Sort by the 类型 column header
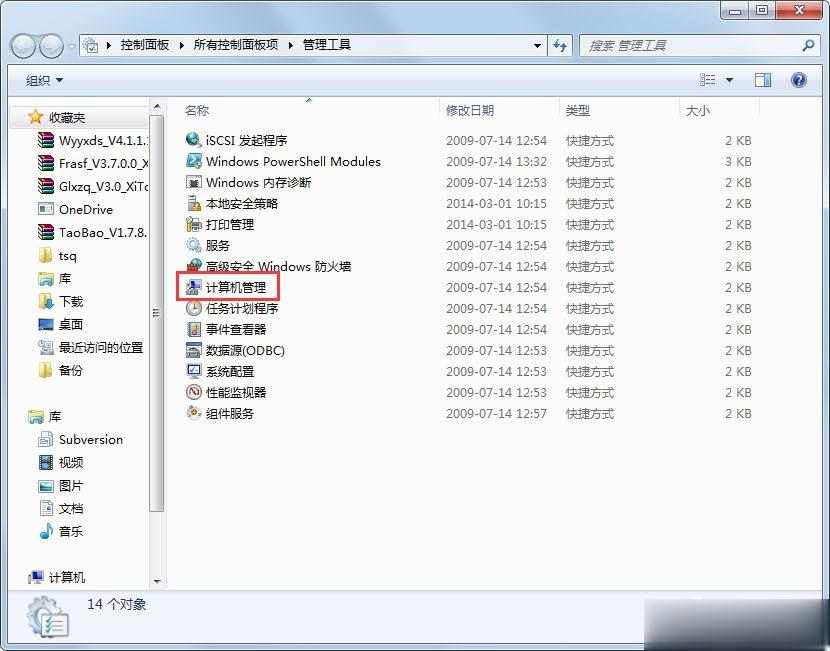Image resolution: width=830 pixels, height=651 pixels. pyautogui.click(x=577, y=110)
